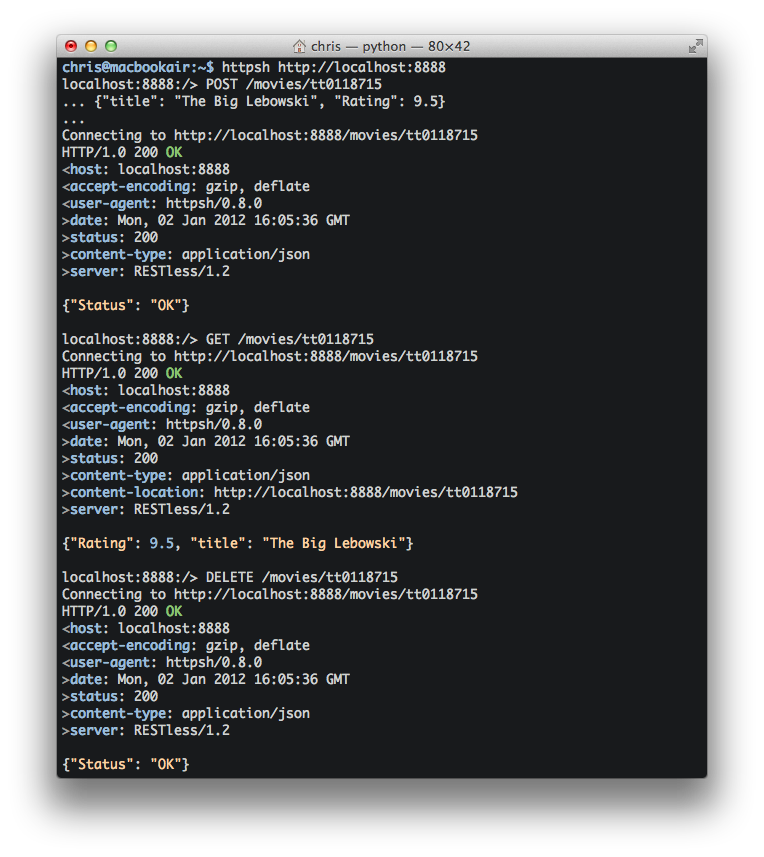
Task: Click the GET response JSON with Rating first
Action: [238, 543]
